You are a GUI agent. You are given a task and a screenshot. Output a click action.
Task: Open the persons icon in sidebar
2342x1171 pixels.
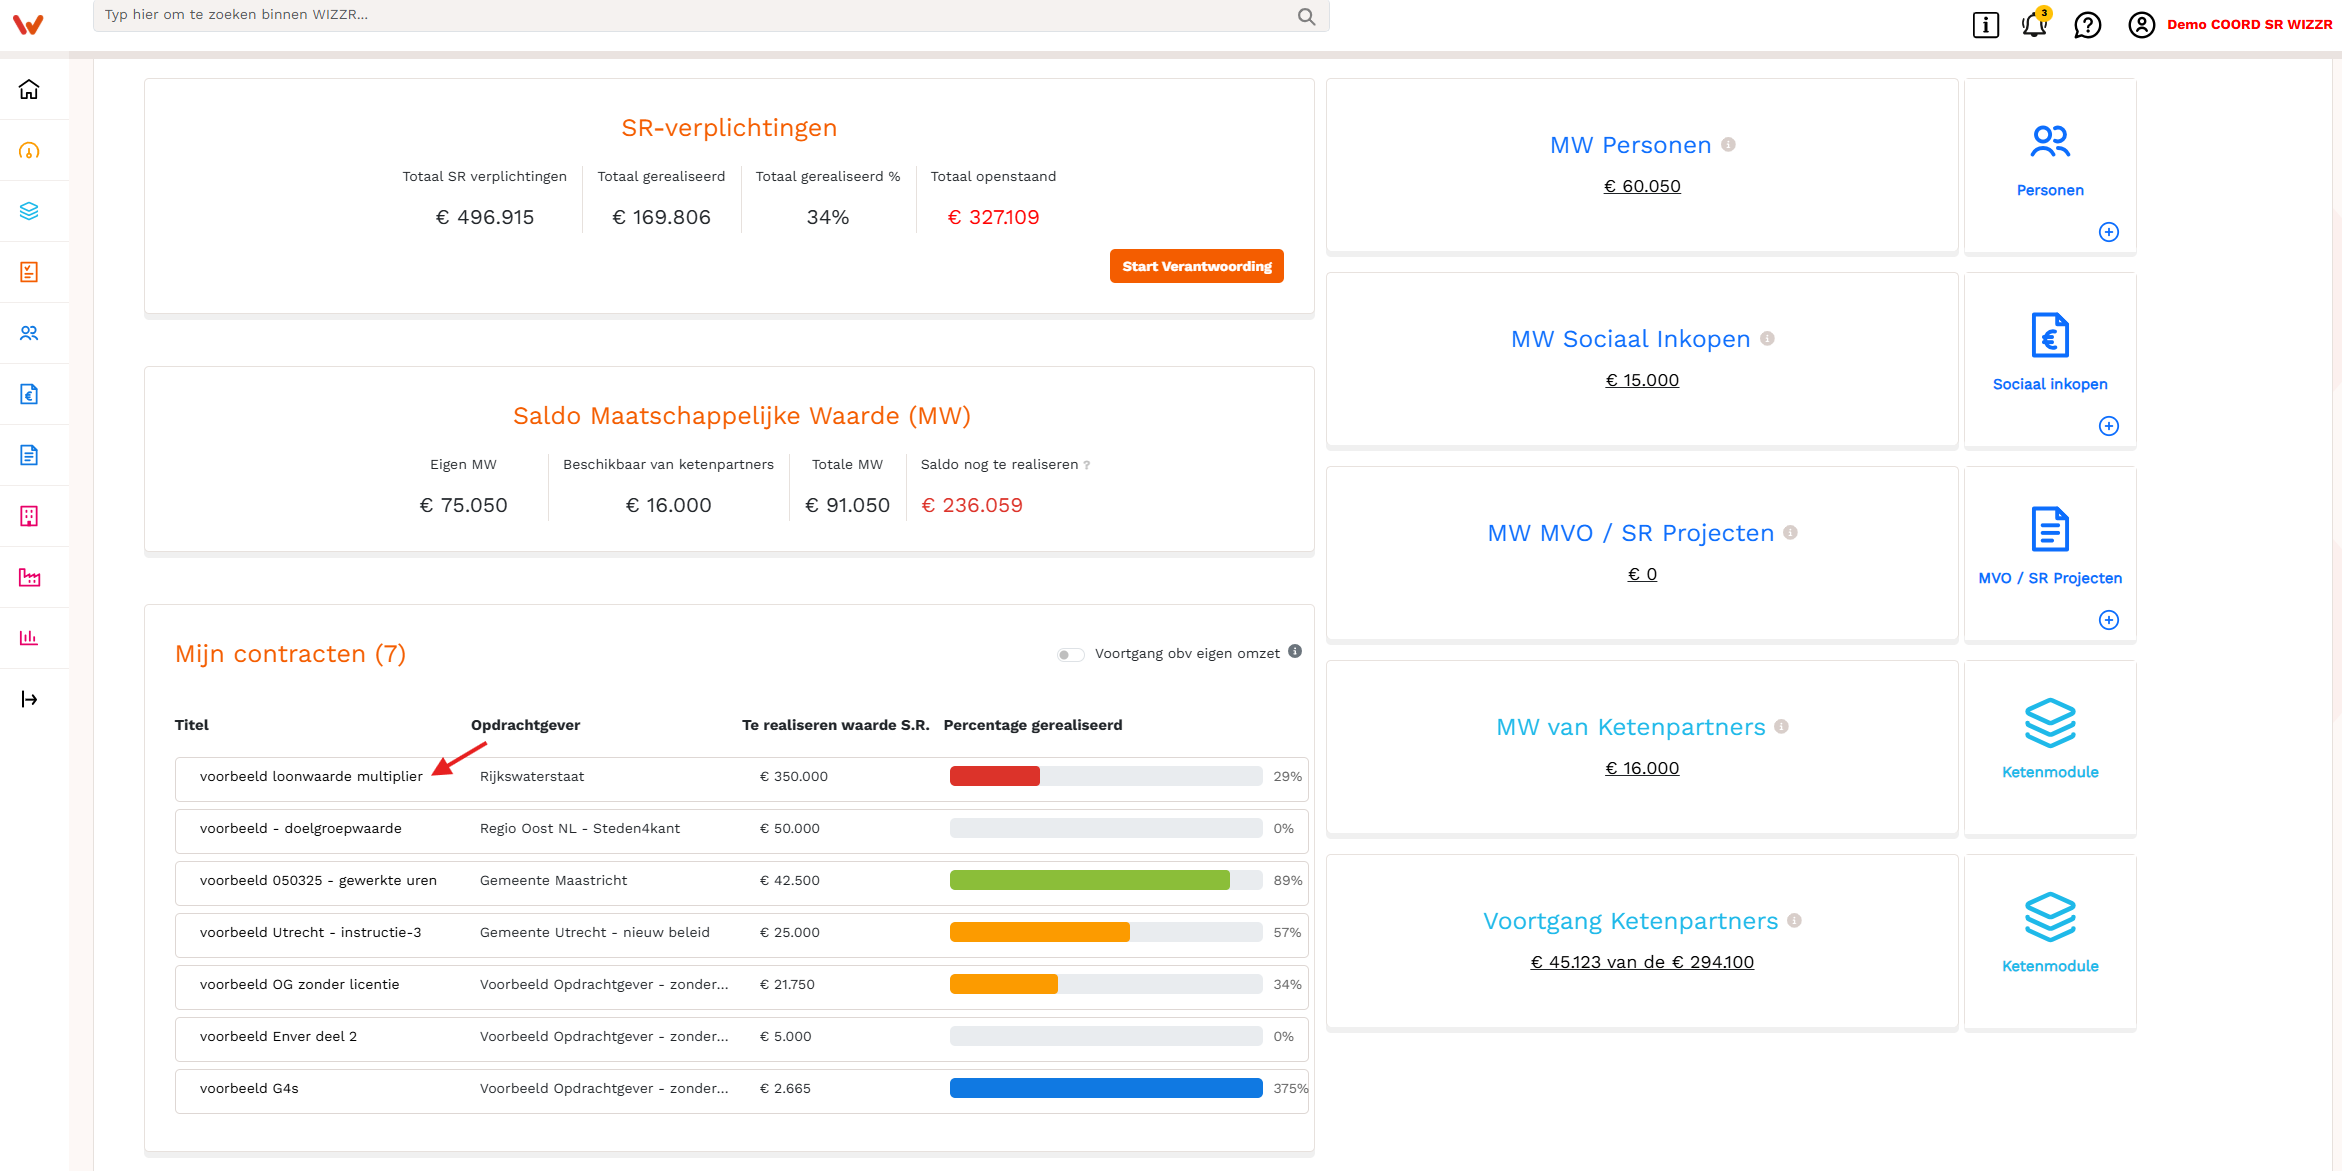pyautogui.click(x=29, y=333)
